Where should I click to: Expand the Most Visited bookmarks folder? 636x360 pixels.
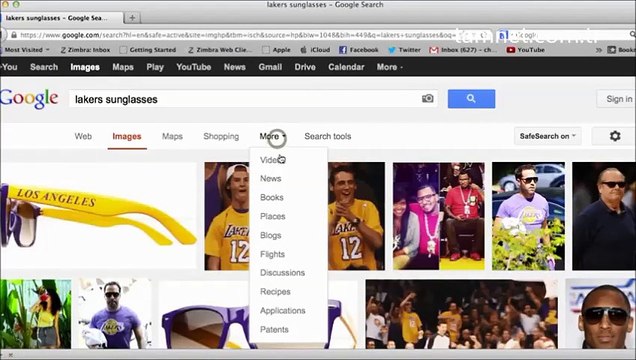27,50
